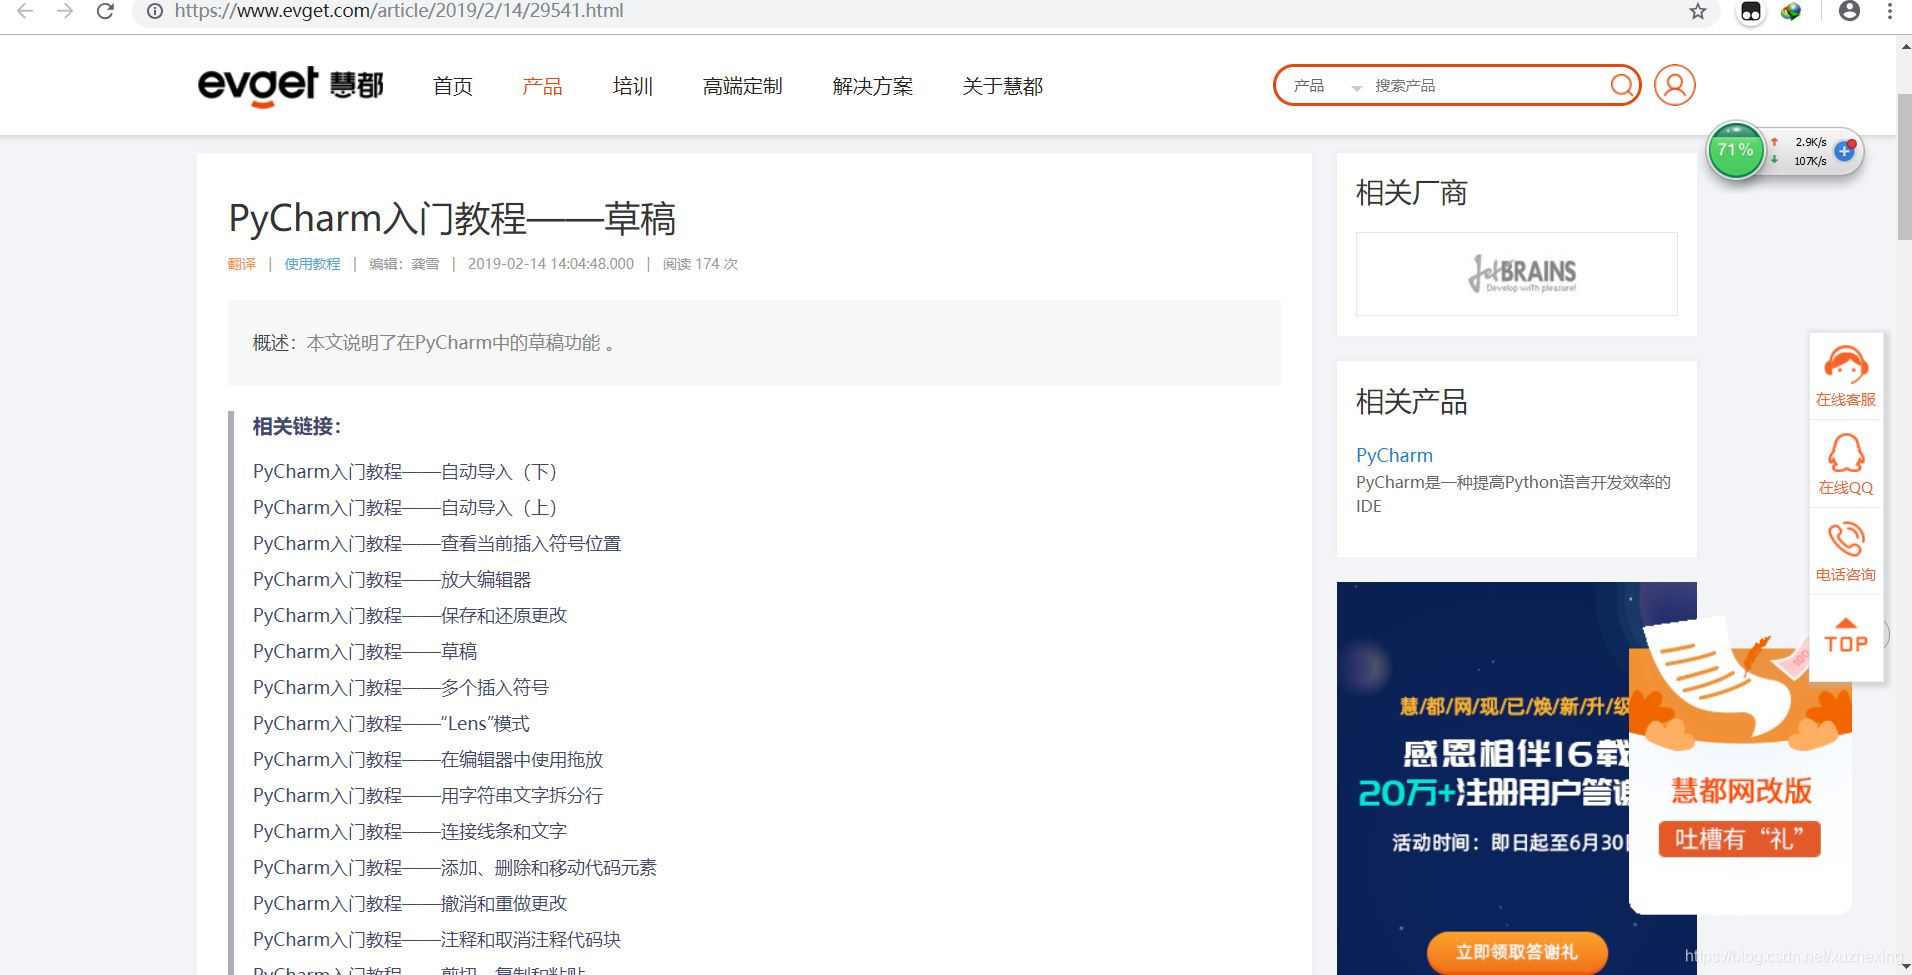The height and width of the screenshot is (975, 1912).
Task: Click the TOP back-to-top button
Action: click(1846, 637)
